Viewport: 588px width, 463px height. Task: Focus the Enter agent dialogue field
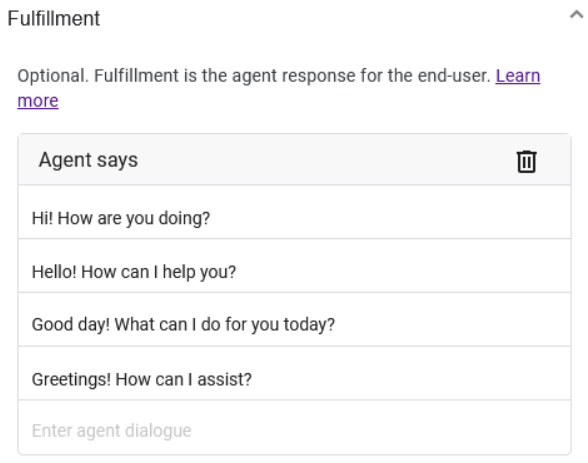click(x=294, y=427)
